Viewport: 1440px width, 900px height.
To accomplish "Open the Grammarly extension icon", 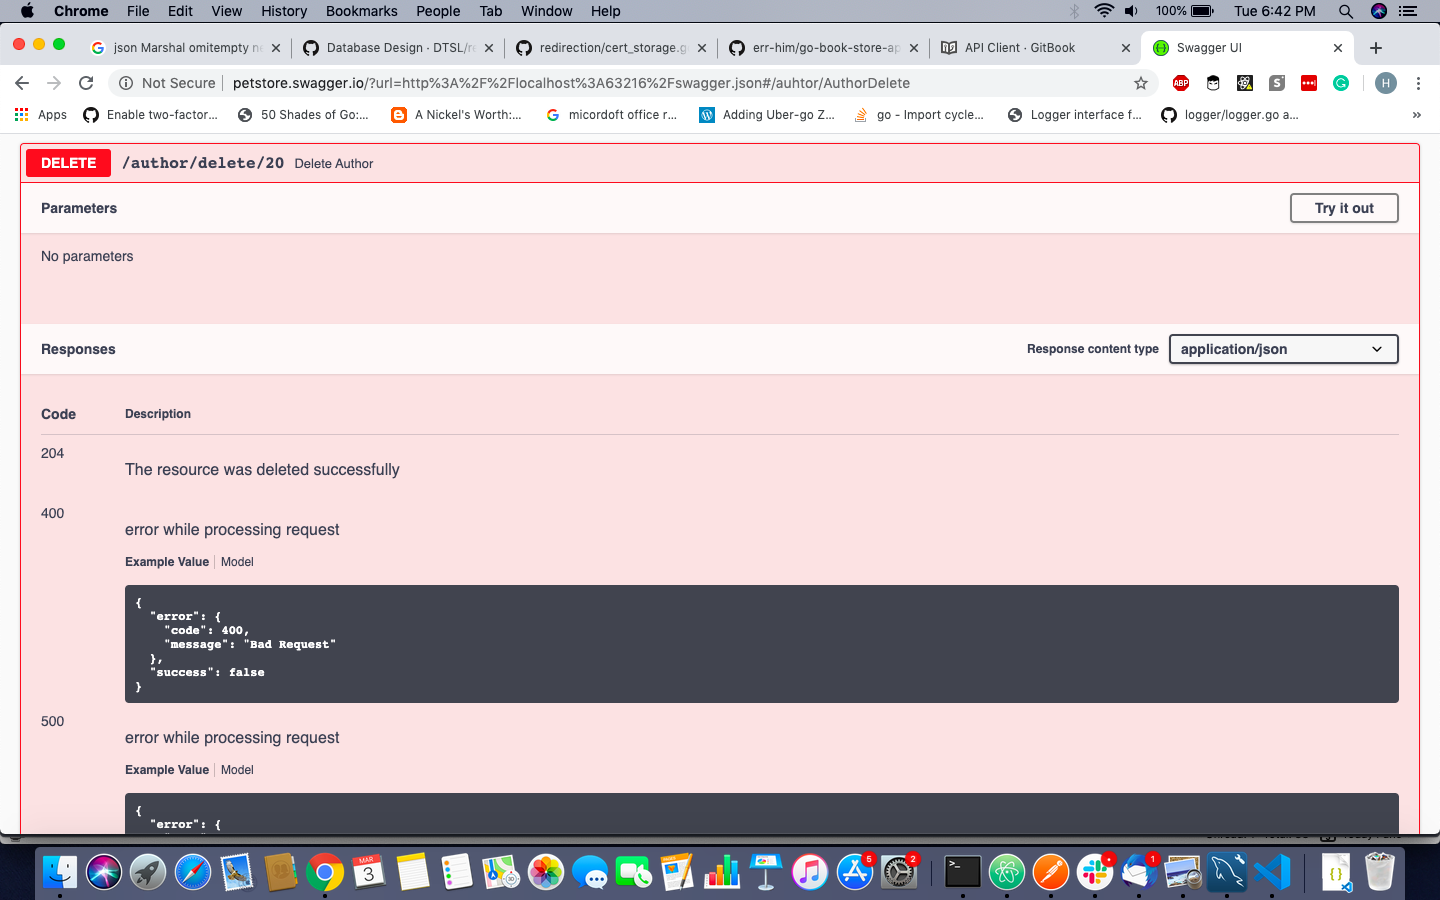I will [x=1341, y=84].
